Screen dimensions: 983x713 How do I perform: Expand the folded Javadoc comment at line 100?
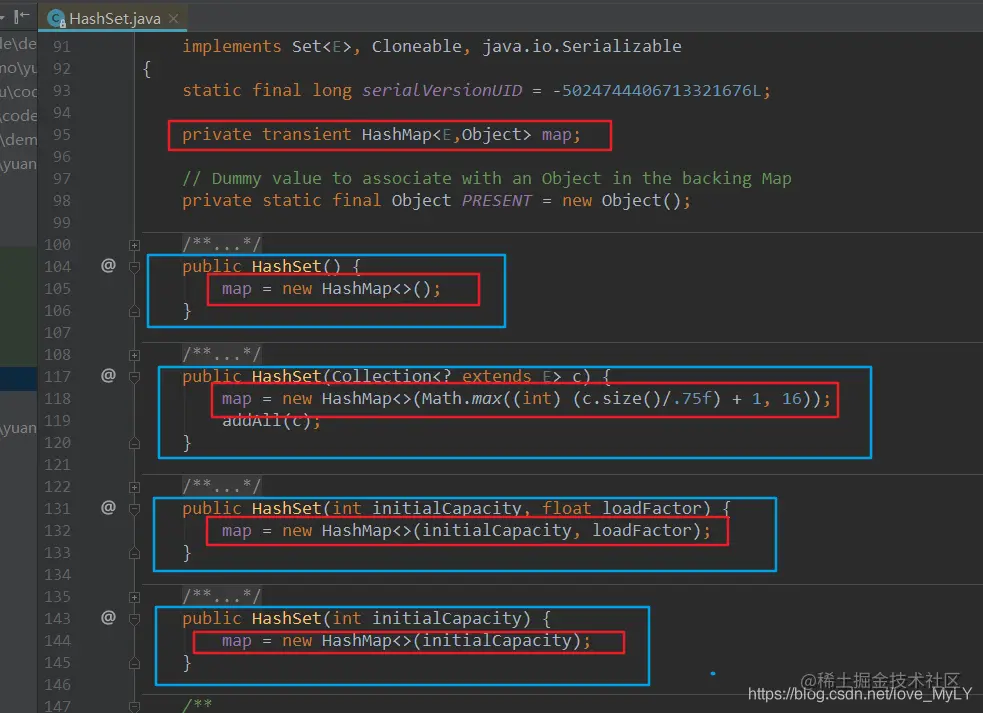pyautogui.click(x=134, y=245)
